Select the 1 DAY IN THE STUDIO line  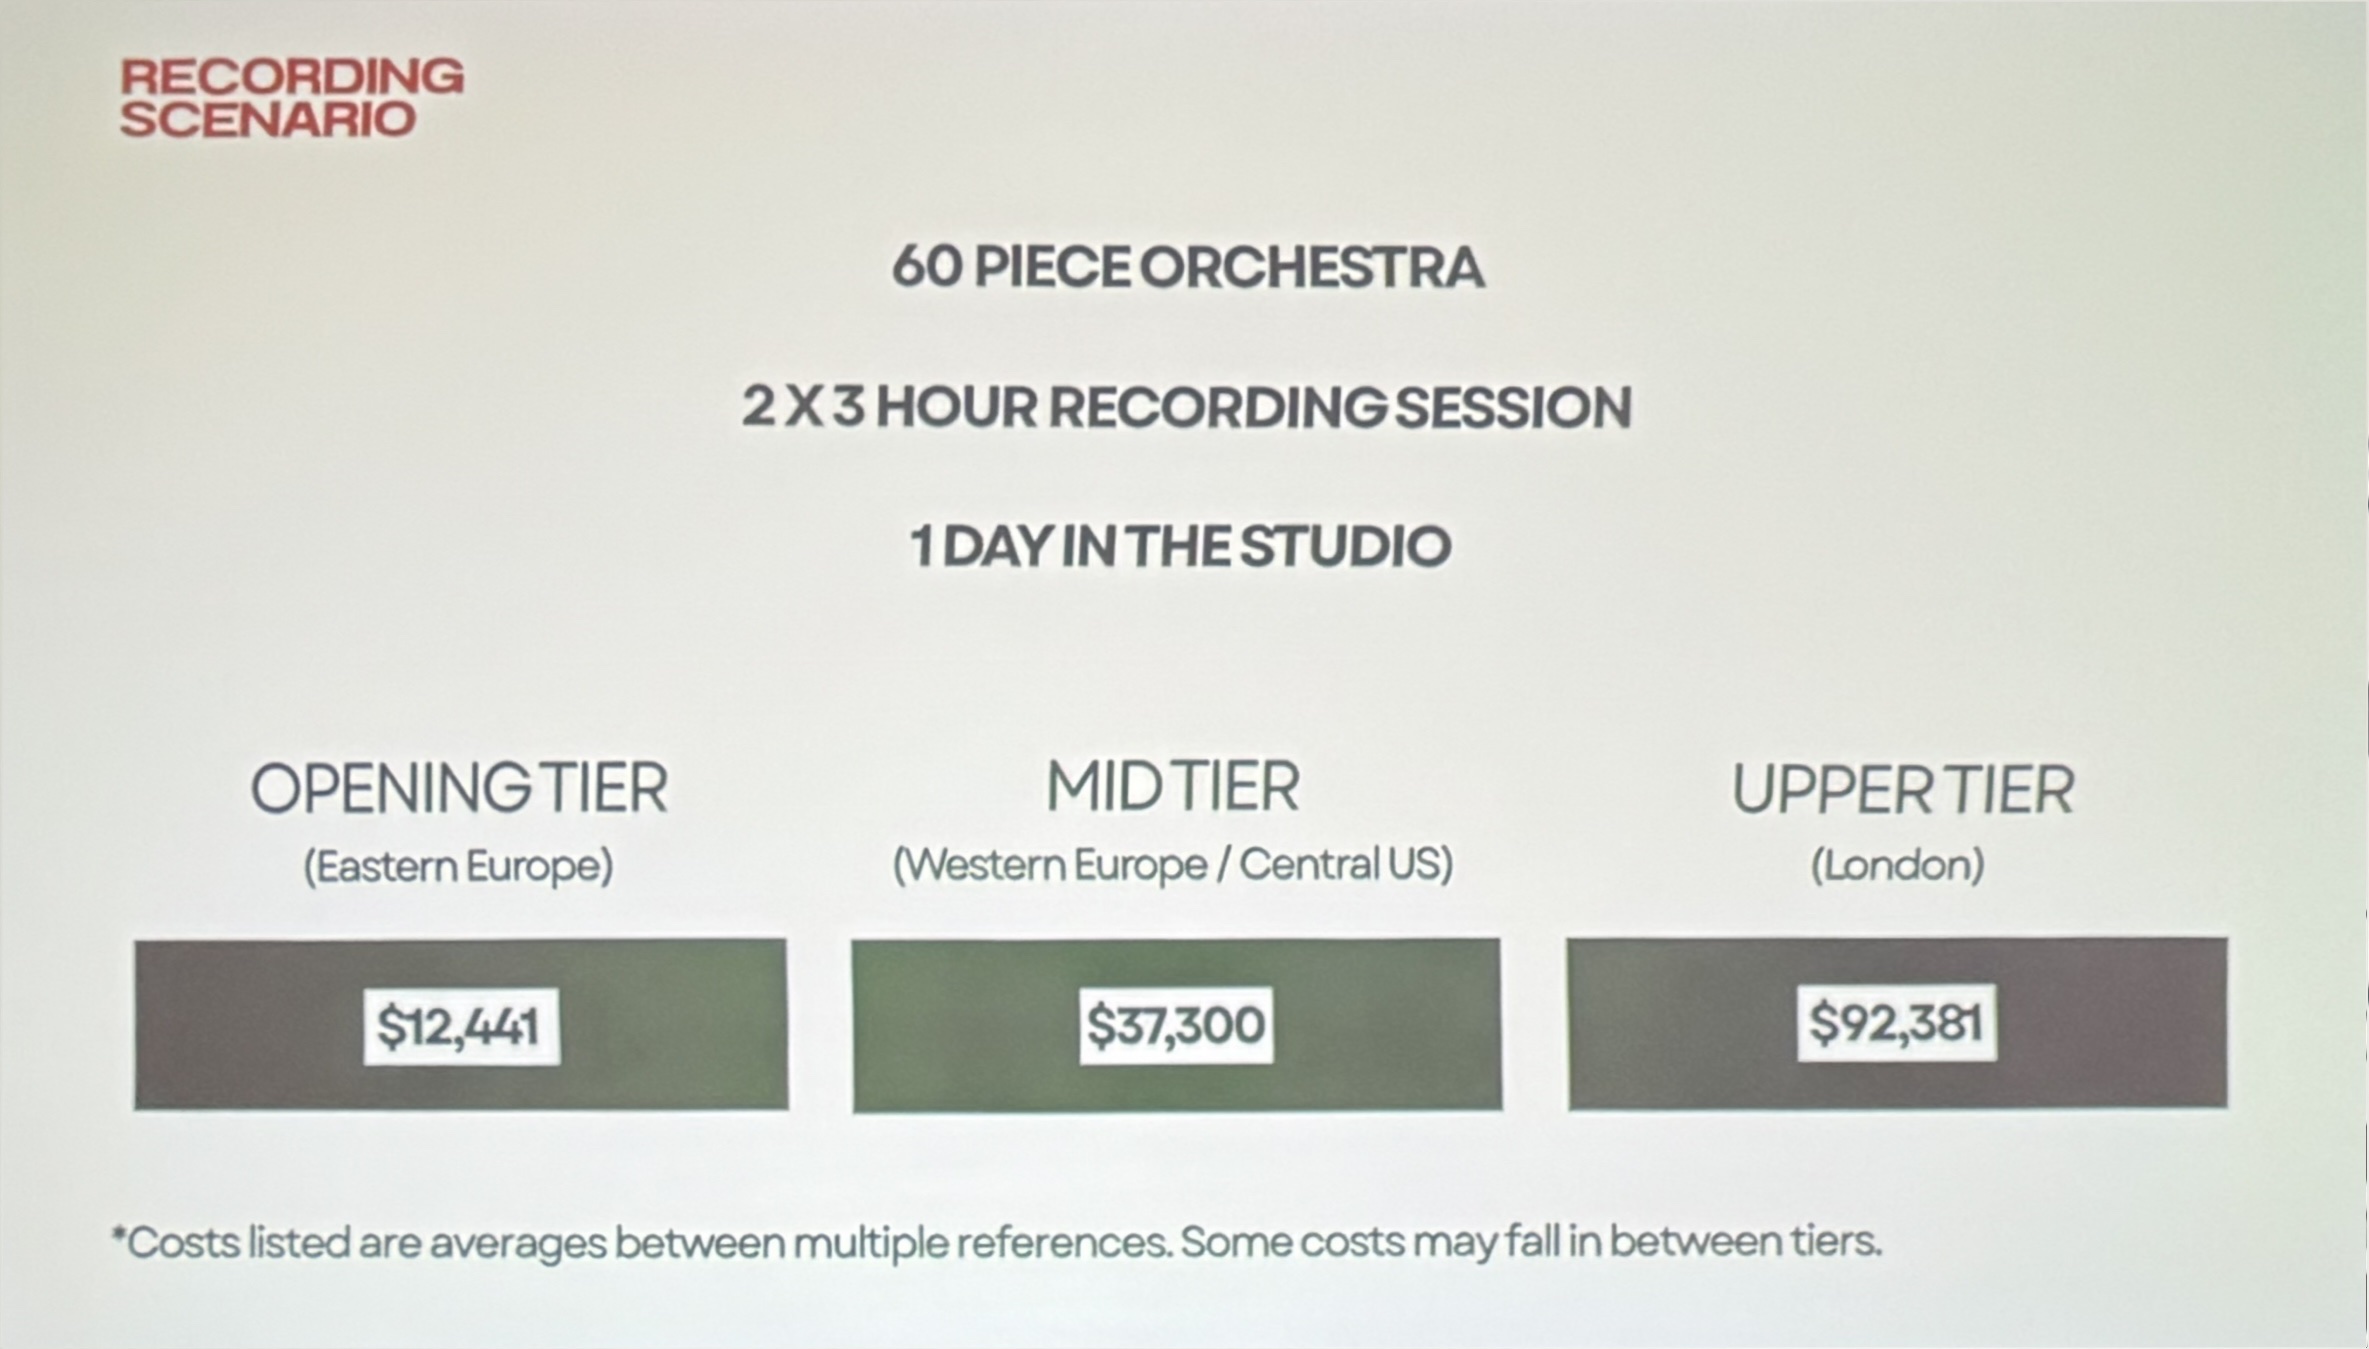click(x=1180, y=546)
